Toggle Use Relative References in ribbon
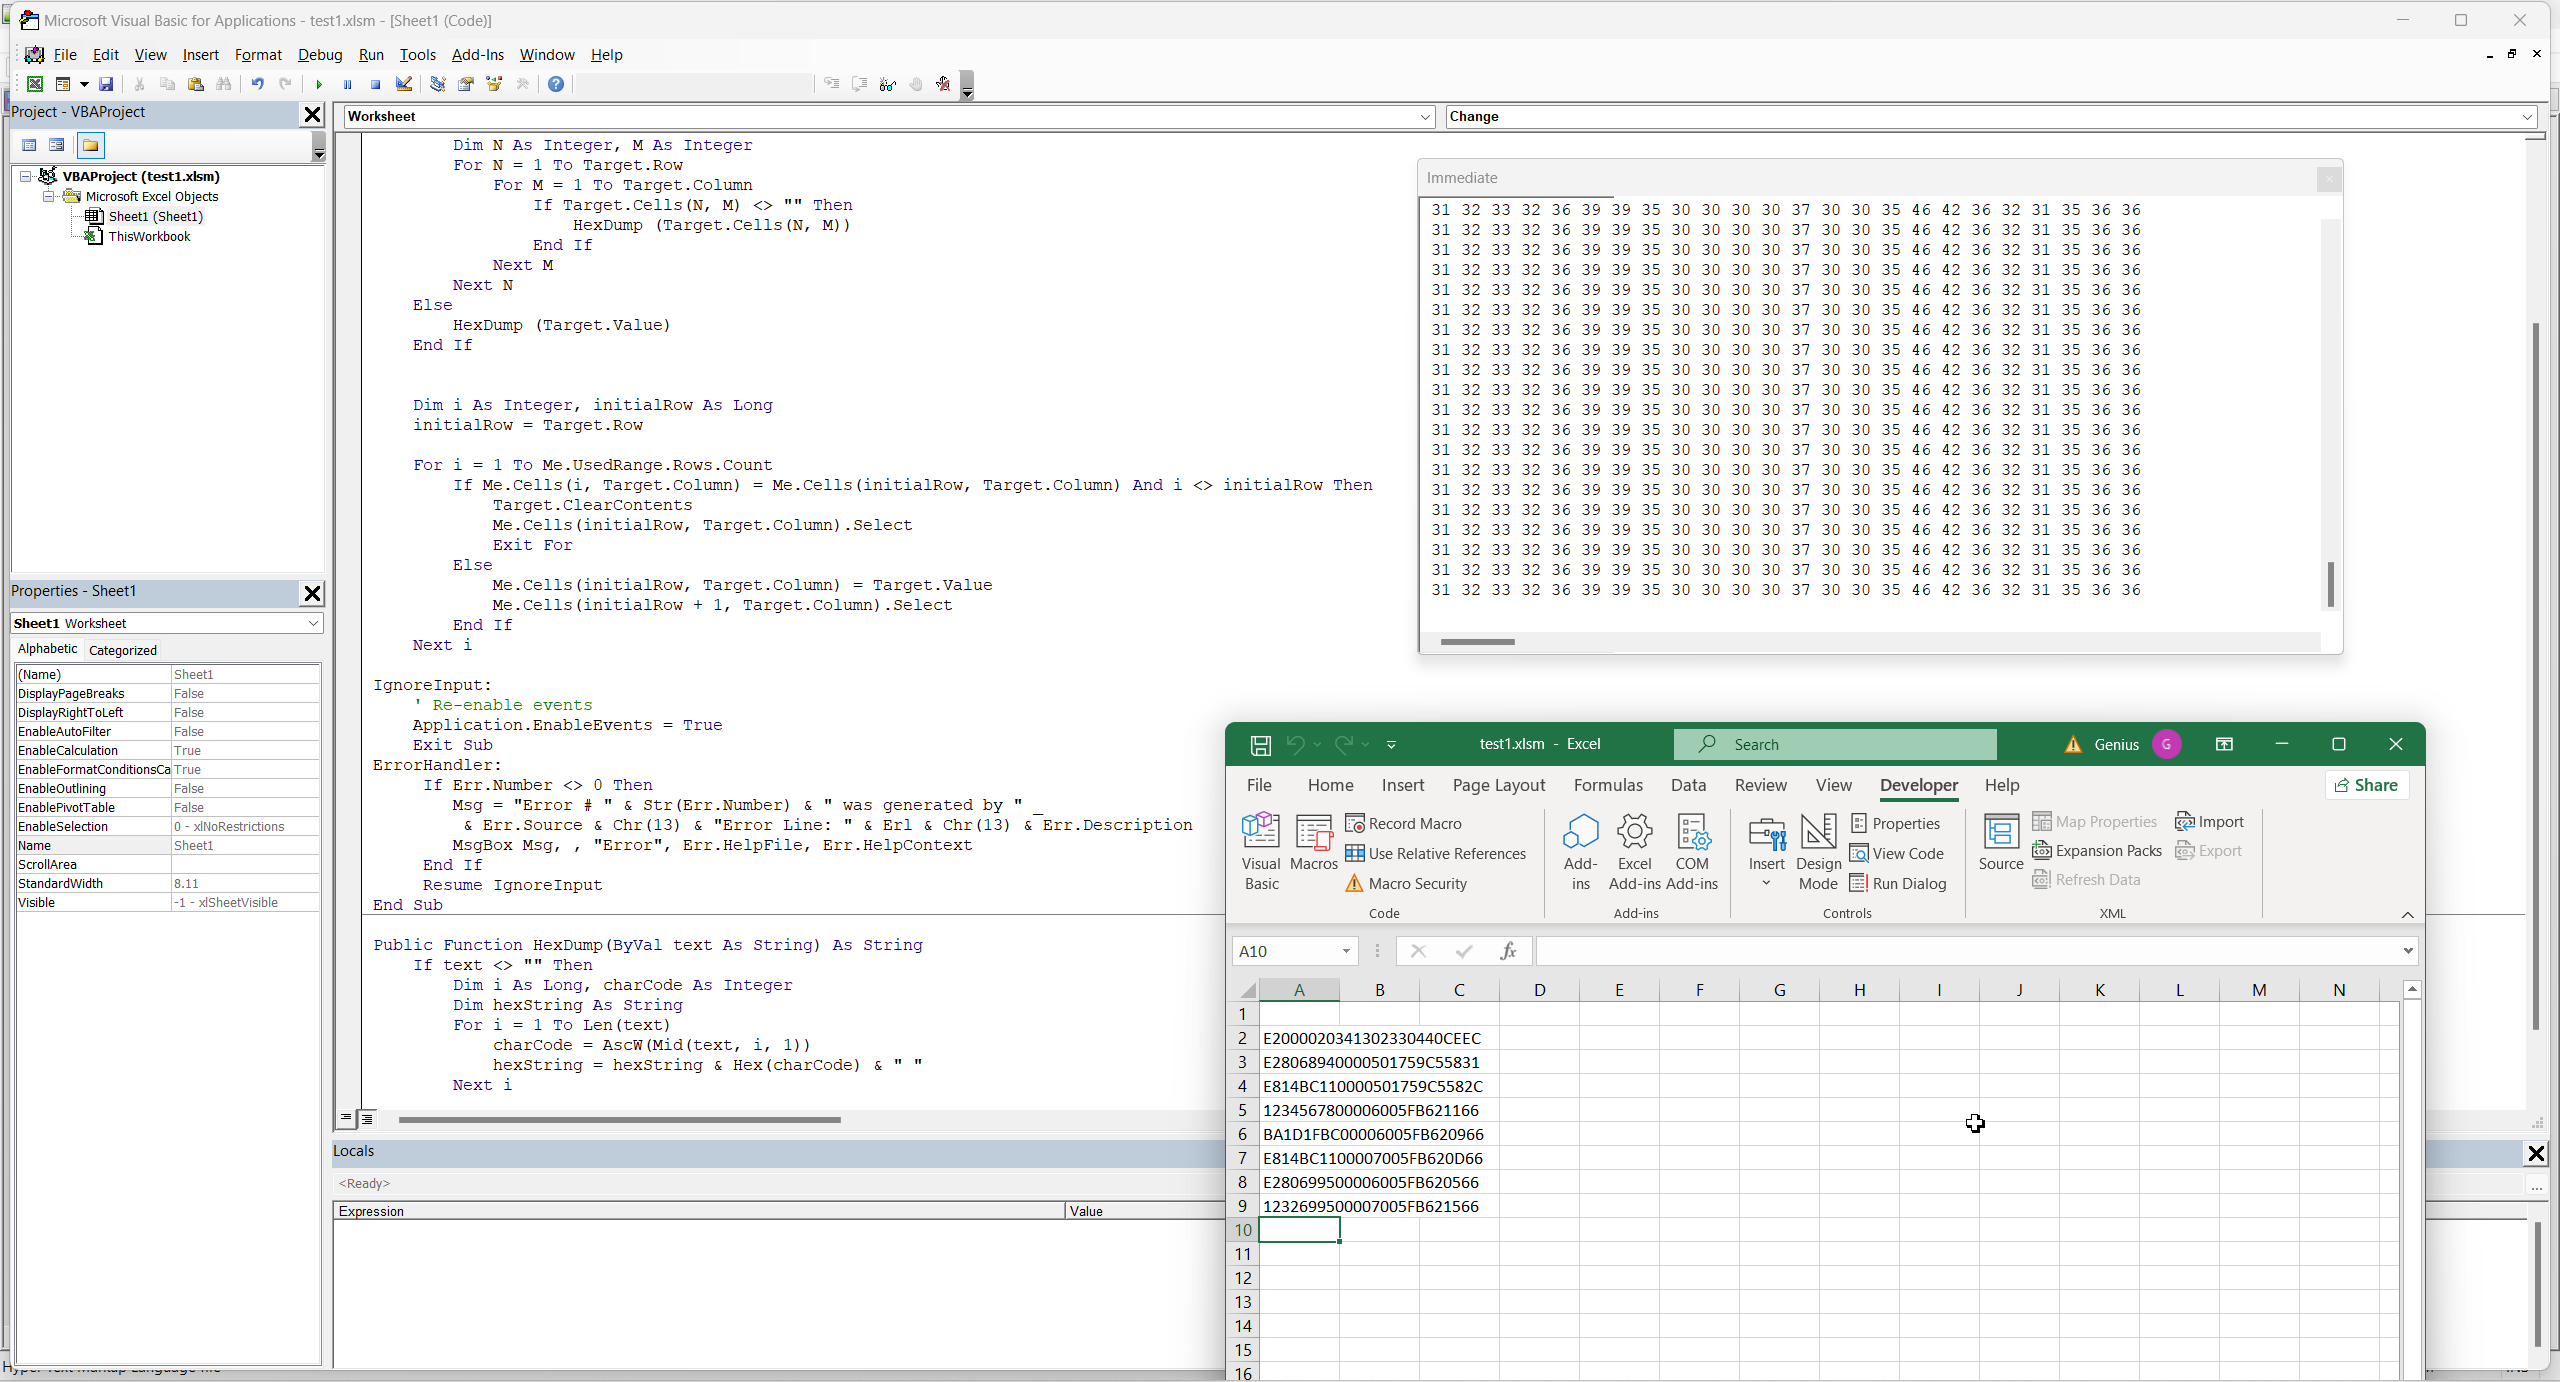This screenshot has height=1382, width=2560. (x=1446, y=853)
